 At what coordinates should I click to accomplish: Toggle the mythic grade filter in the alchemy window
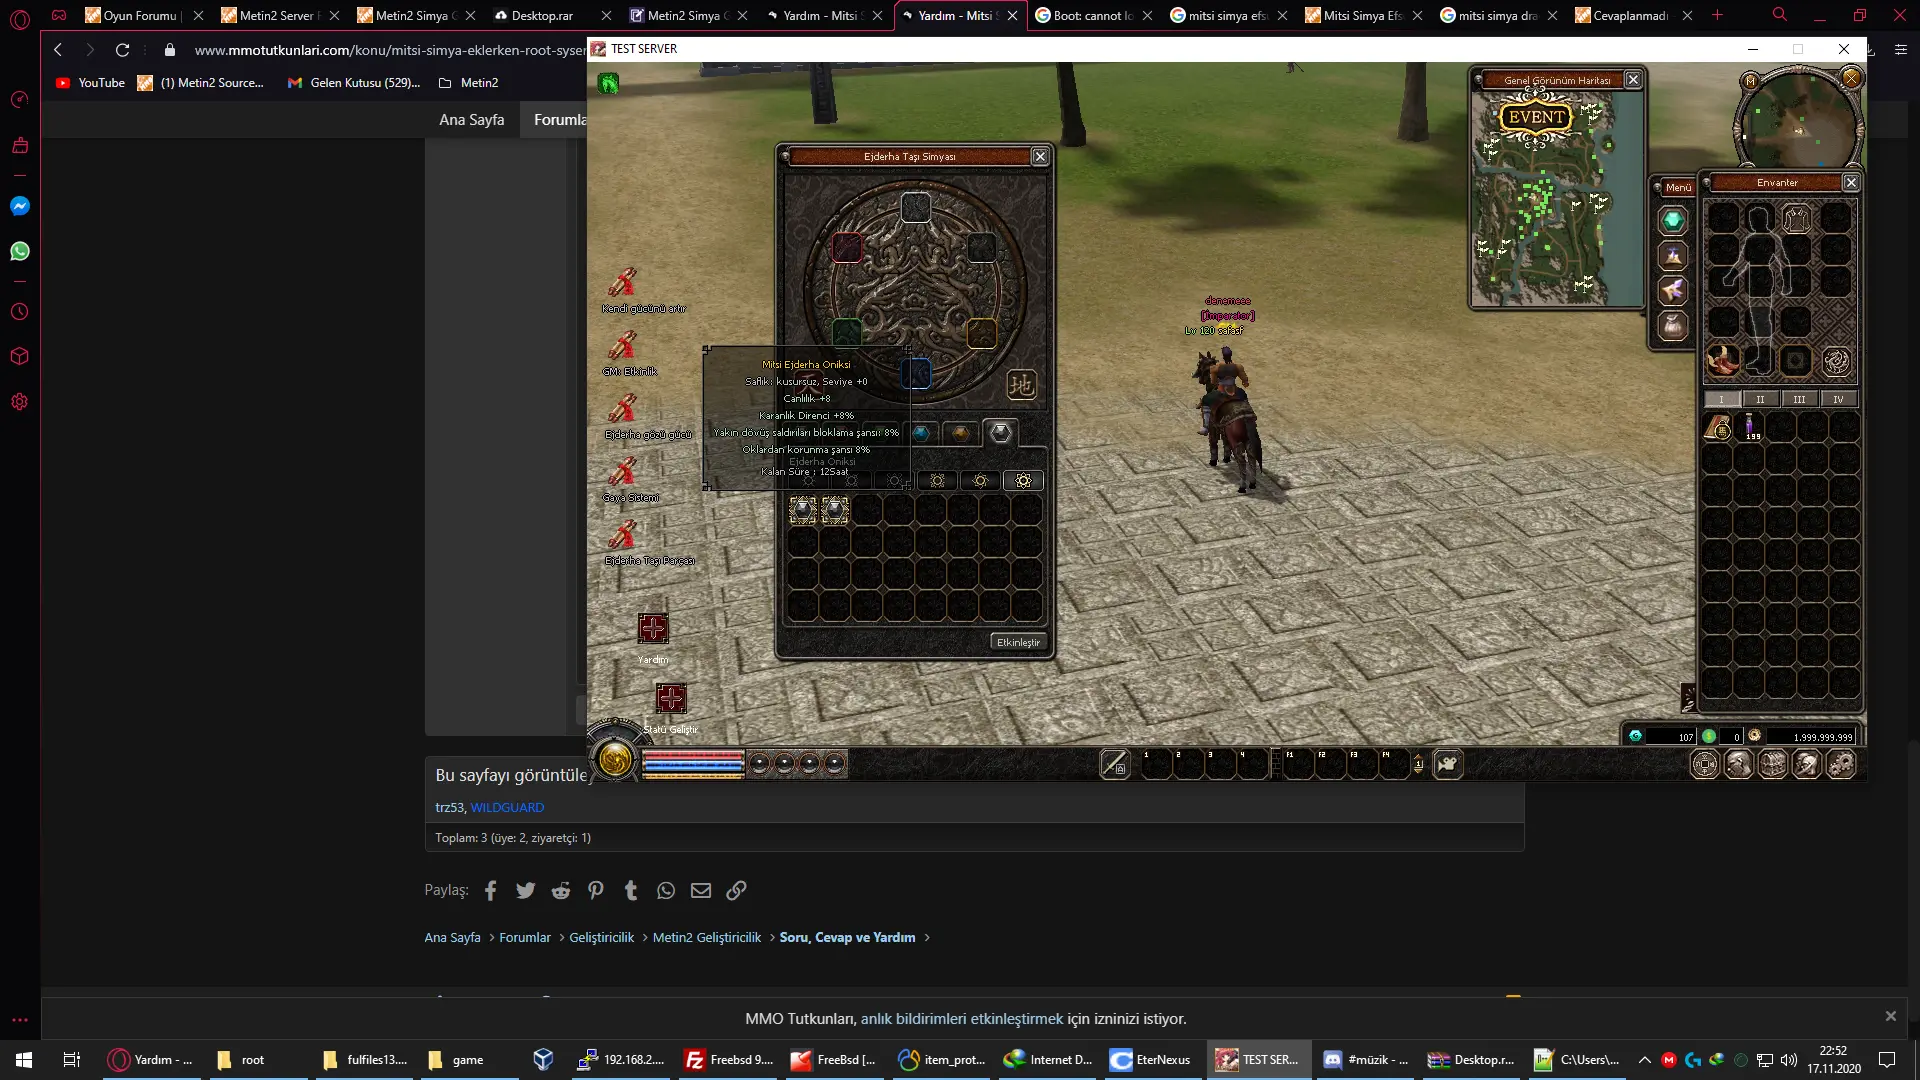point(1023,480)
